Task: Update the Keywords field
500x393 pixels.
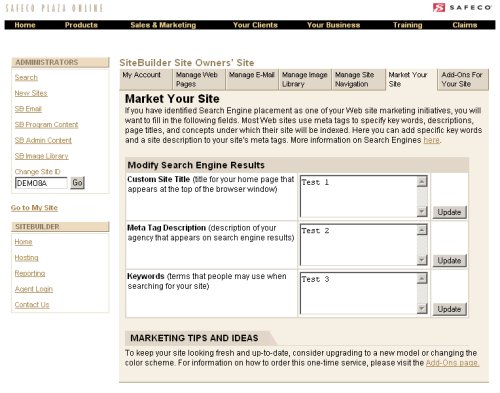Action: click(449, 309)
